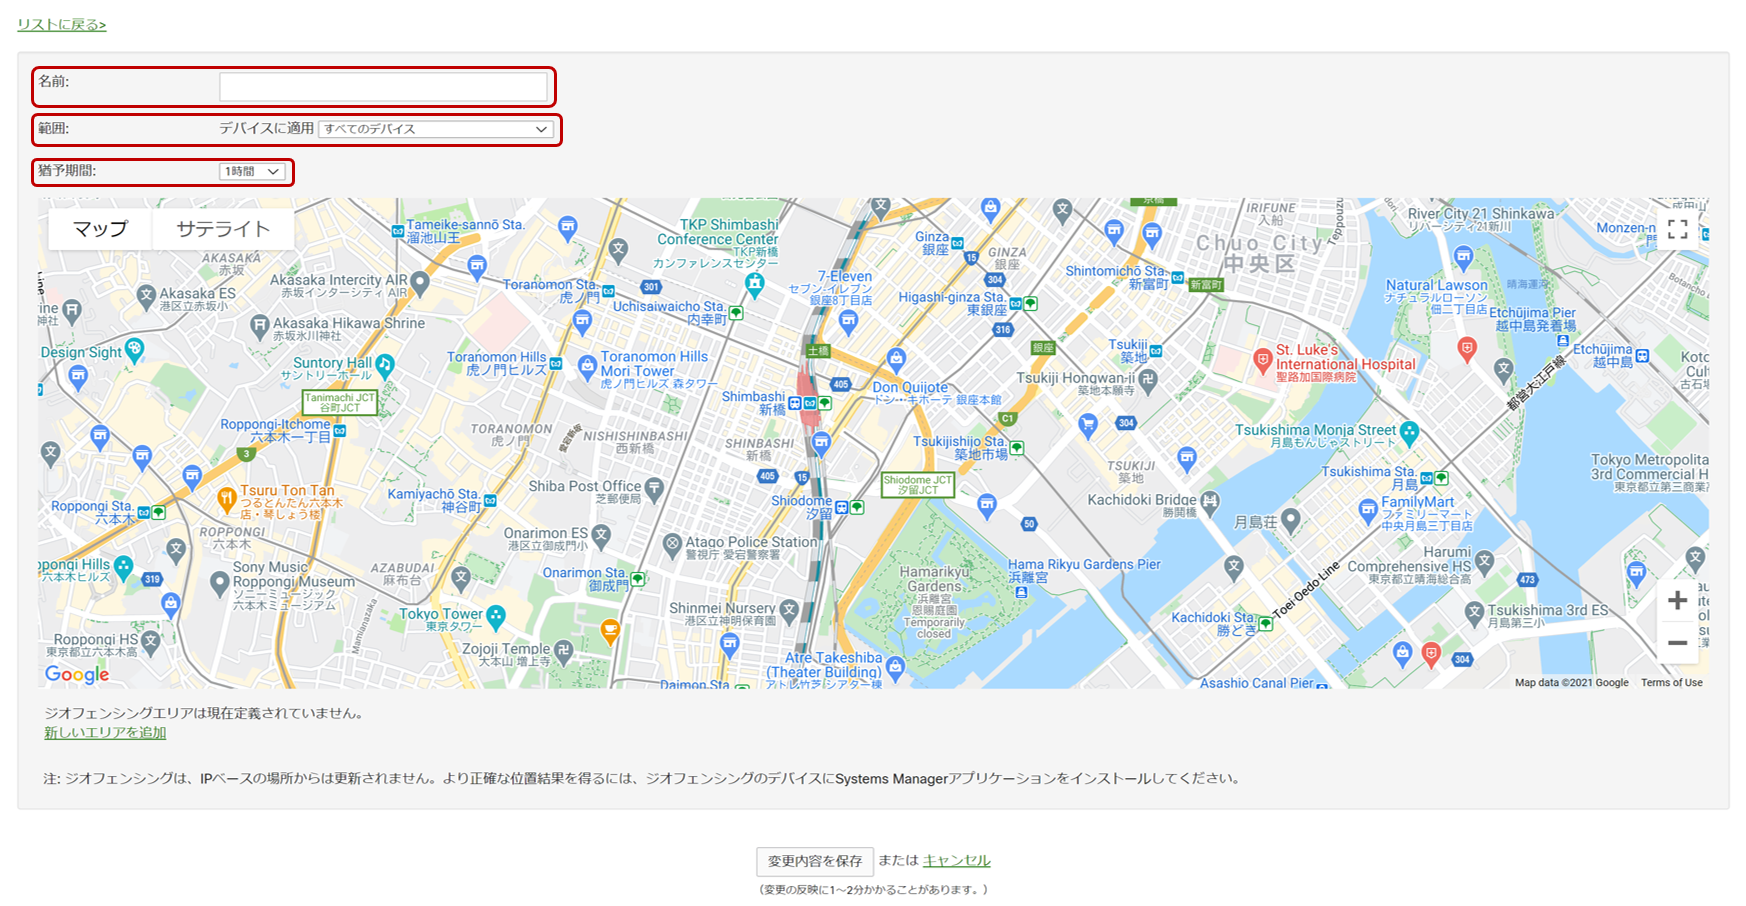Screen dimensions: 1746x906
Task: Switch map to マップ view
Action: [x=100, y=229]
